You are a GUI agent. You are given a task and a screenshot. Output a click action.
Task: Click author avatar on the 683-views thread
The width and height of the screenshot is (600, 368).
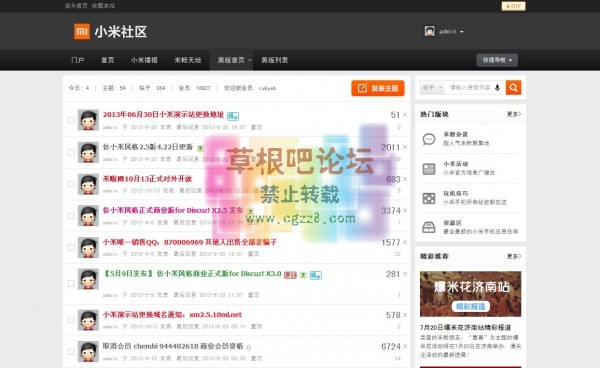pos(88,184)
